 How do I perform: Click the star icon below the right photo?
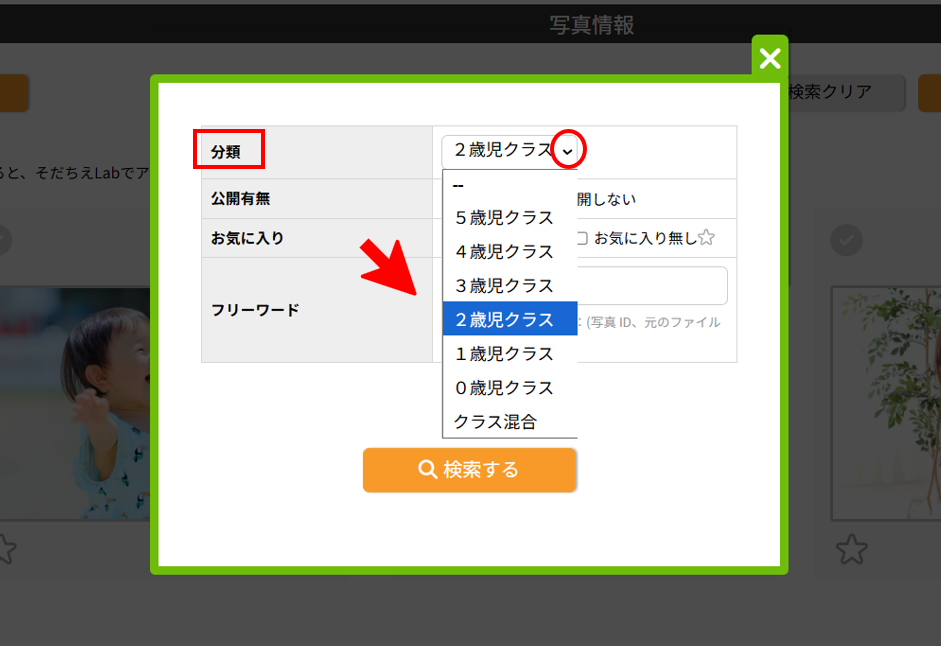pyautogui.click(x=851, y=549)
